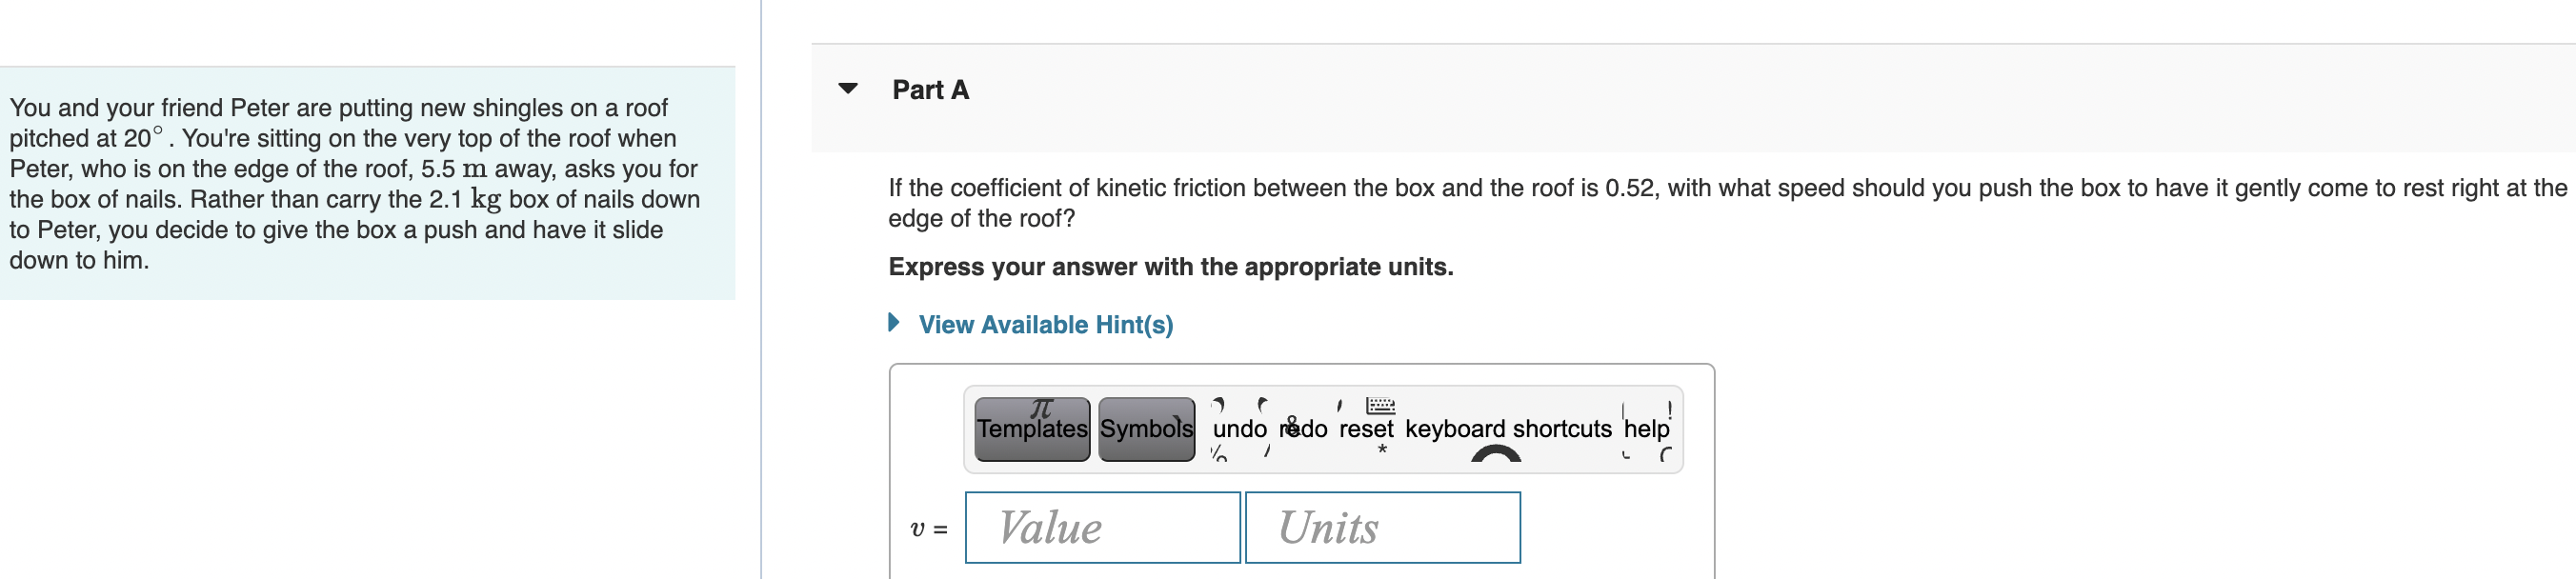Click the bold 'Express your answer' instruction
Image resolution: width=2576 pixels, height=579 pixels.
click(x=1170, y=267)
